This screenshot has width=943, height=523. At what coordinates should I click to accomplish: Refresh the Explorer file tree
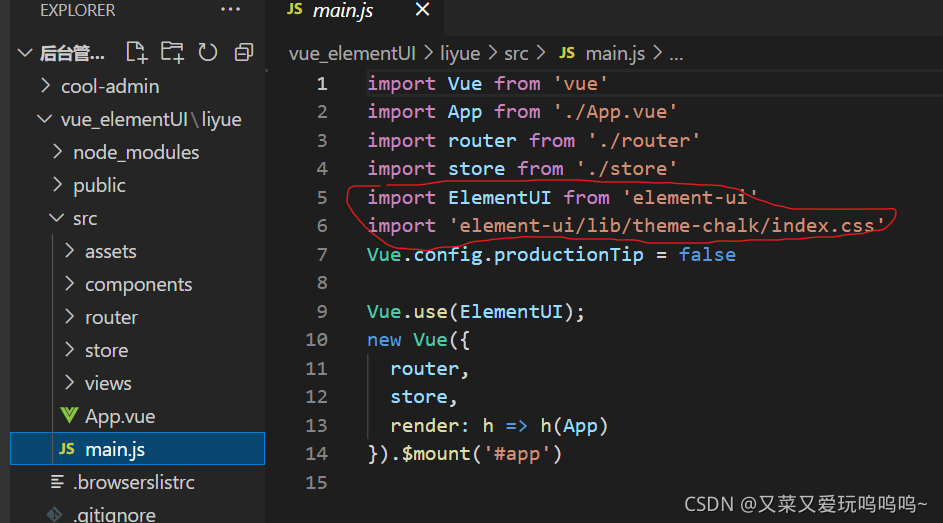click(208, 53)
